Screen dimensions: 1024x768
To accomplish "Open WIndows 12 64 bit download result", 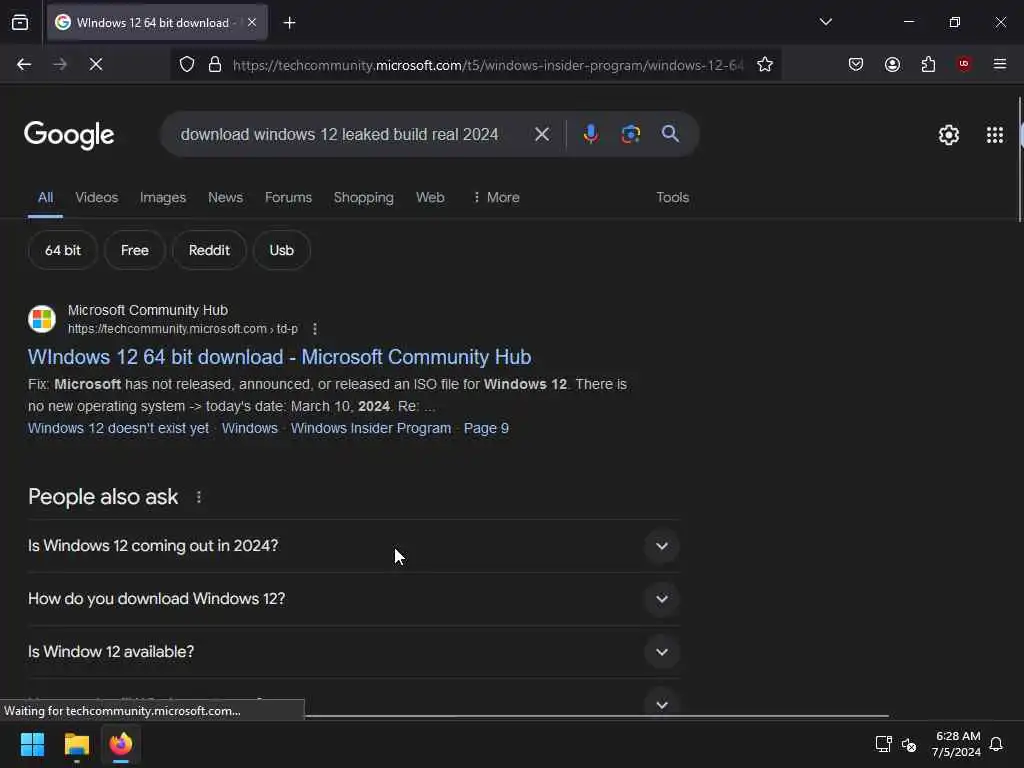I will 280,357.
